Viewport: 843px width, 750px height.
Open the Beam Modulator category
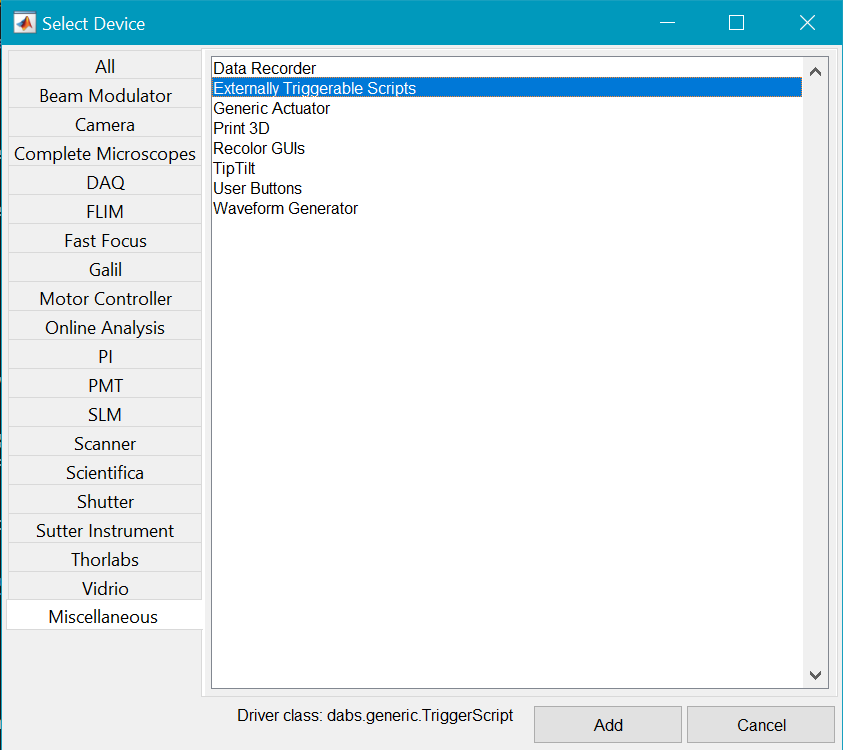(x=105, y=96)
